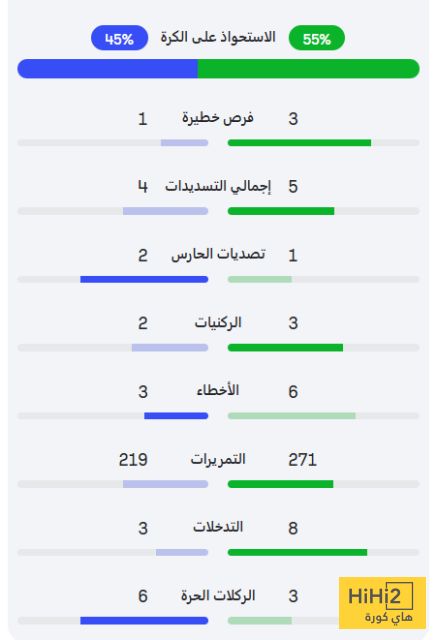This screenshot has height=640, width=437.
Task: Select the green bar under التدخلات
Action: [297, 552]
